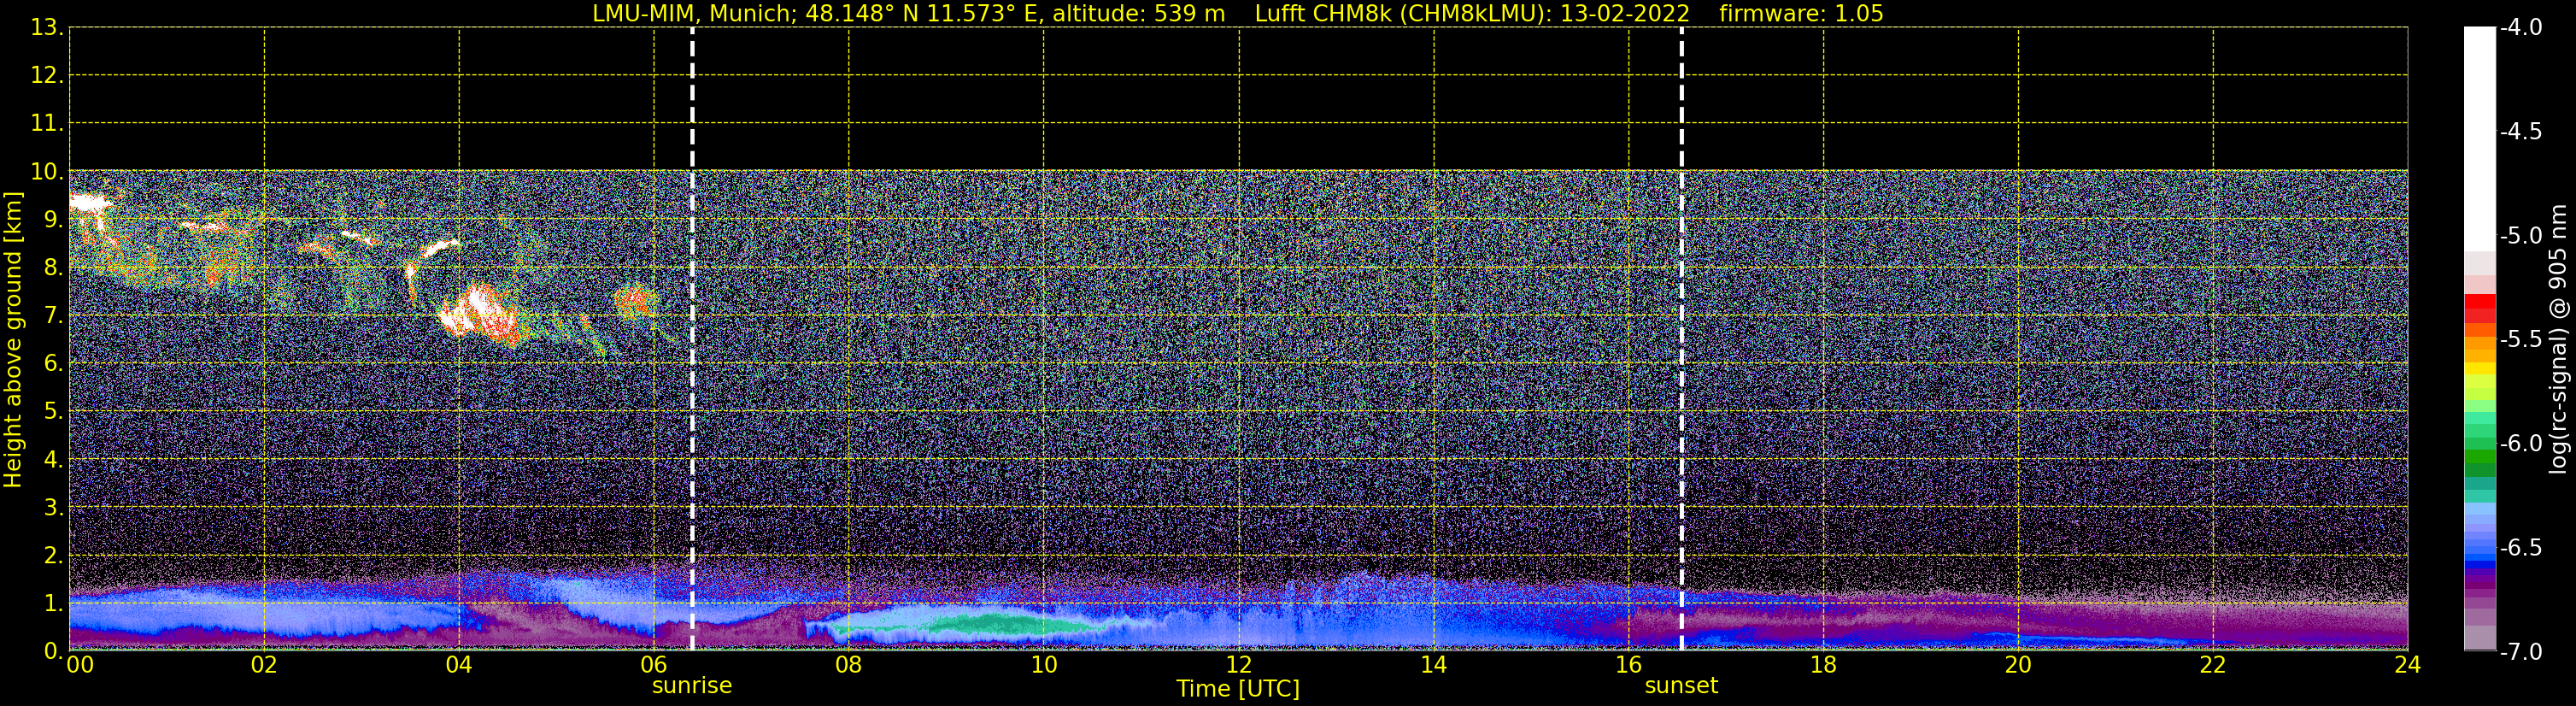
Task: Click the time axis tick "04"
Action: pyautogui.click(x=459, y=665)
